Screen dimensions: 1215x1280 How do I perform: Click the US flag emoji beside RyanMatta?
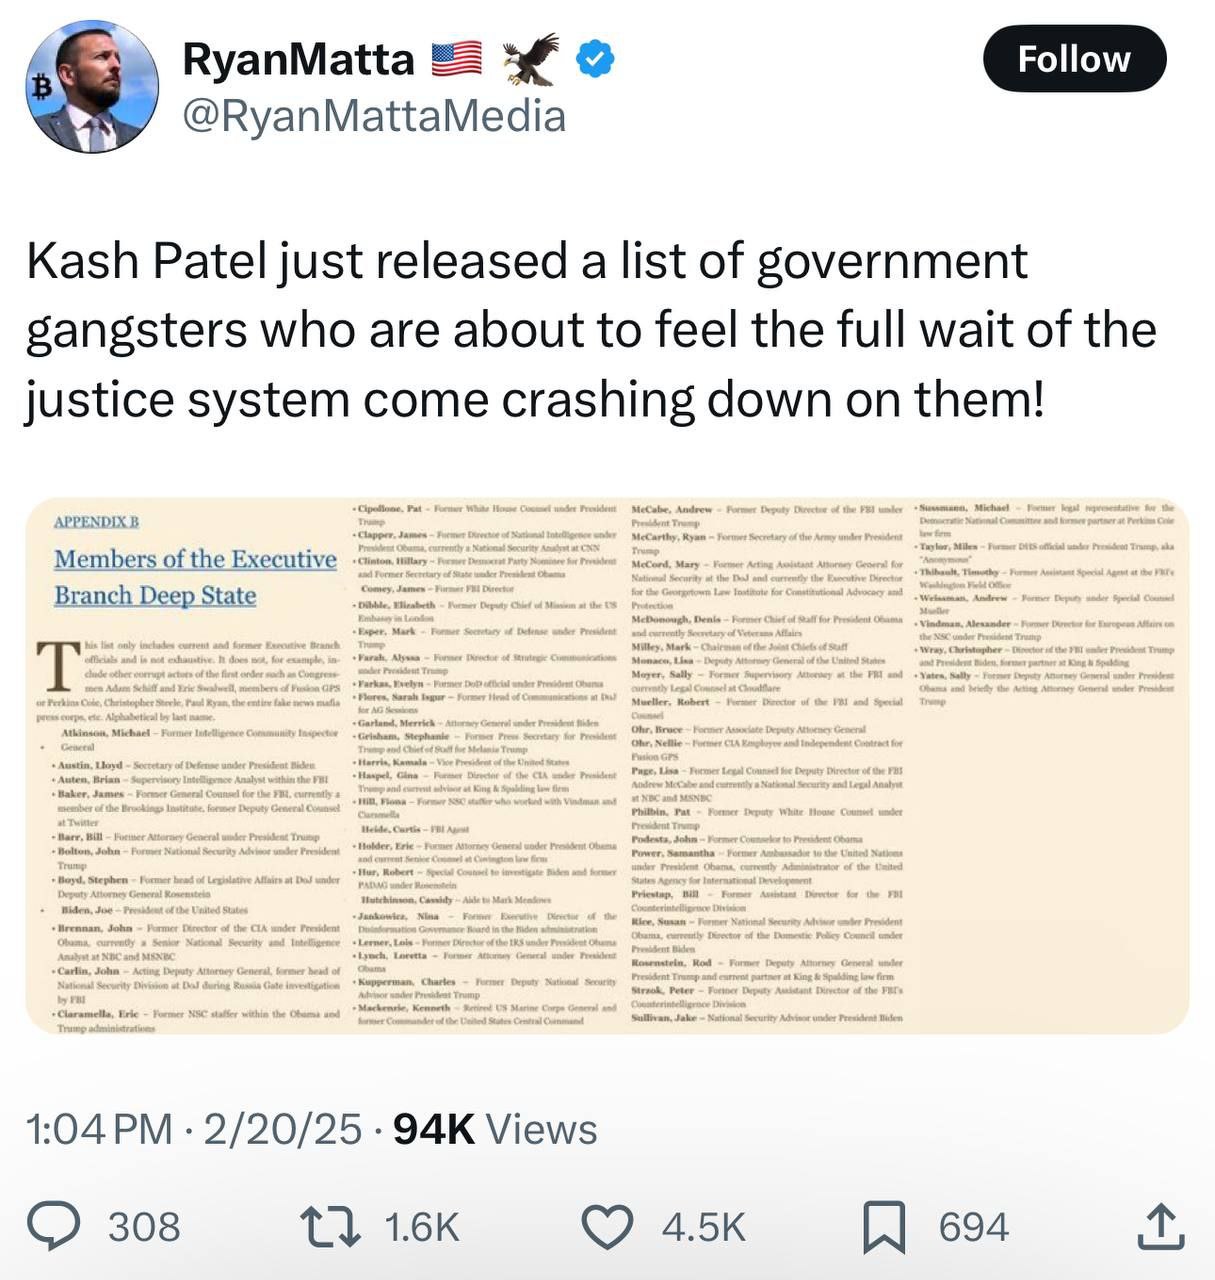click(457, 60)
